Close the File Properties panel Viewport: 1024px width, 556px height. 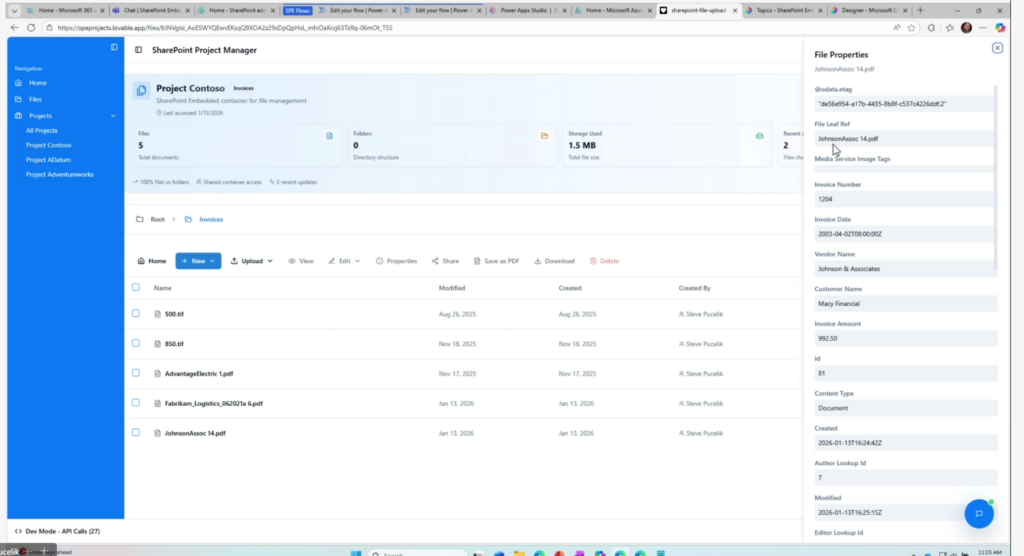coord(997,48)
